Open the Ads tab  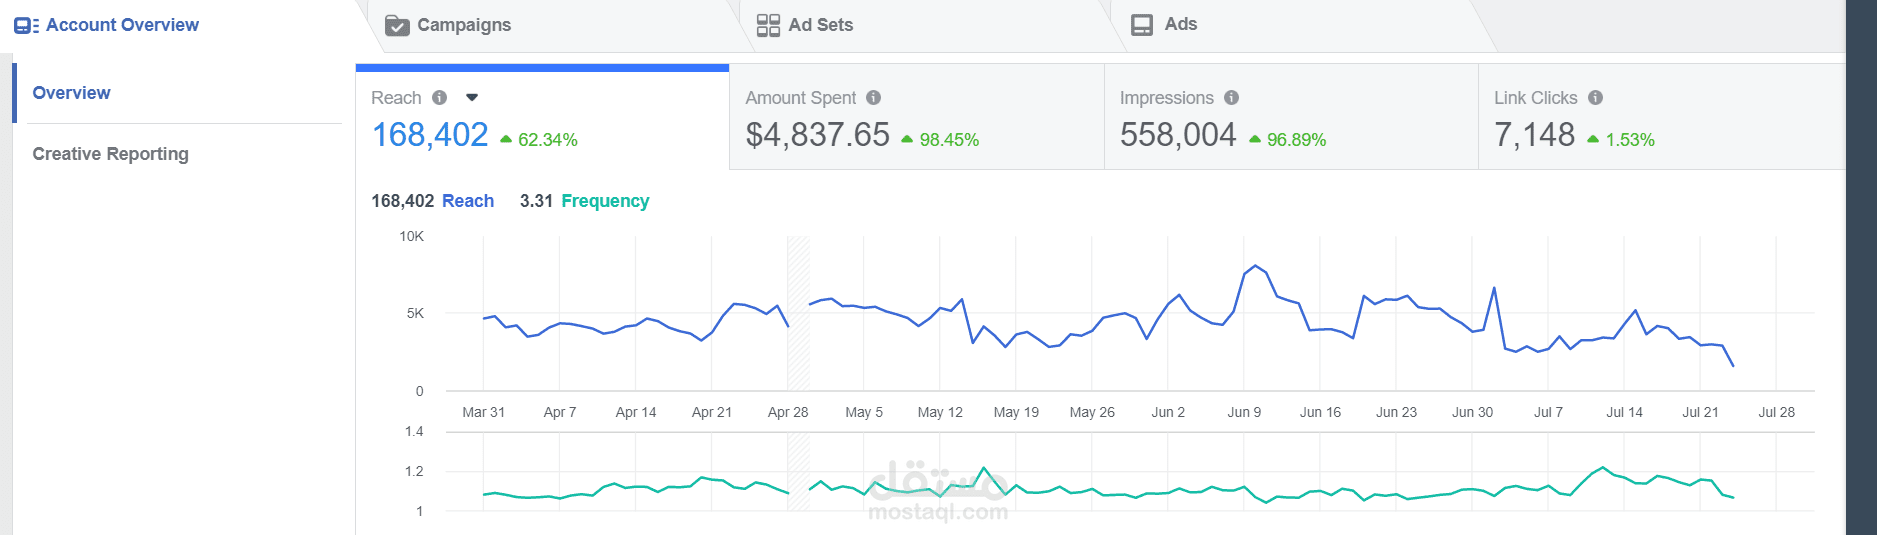[1180, 24]
